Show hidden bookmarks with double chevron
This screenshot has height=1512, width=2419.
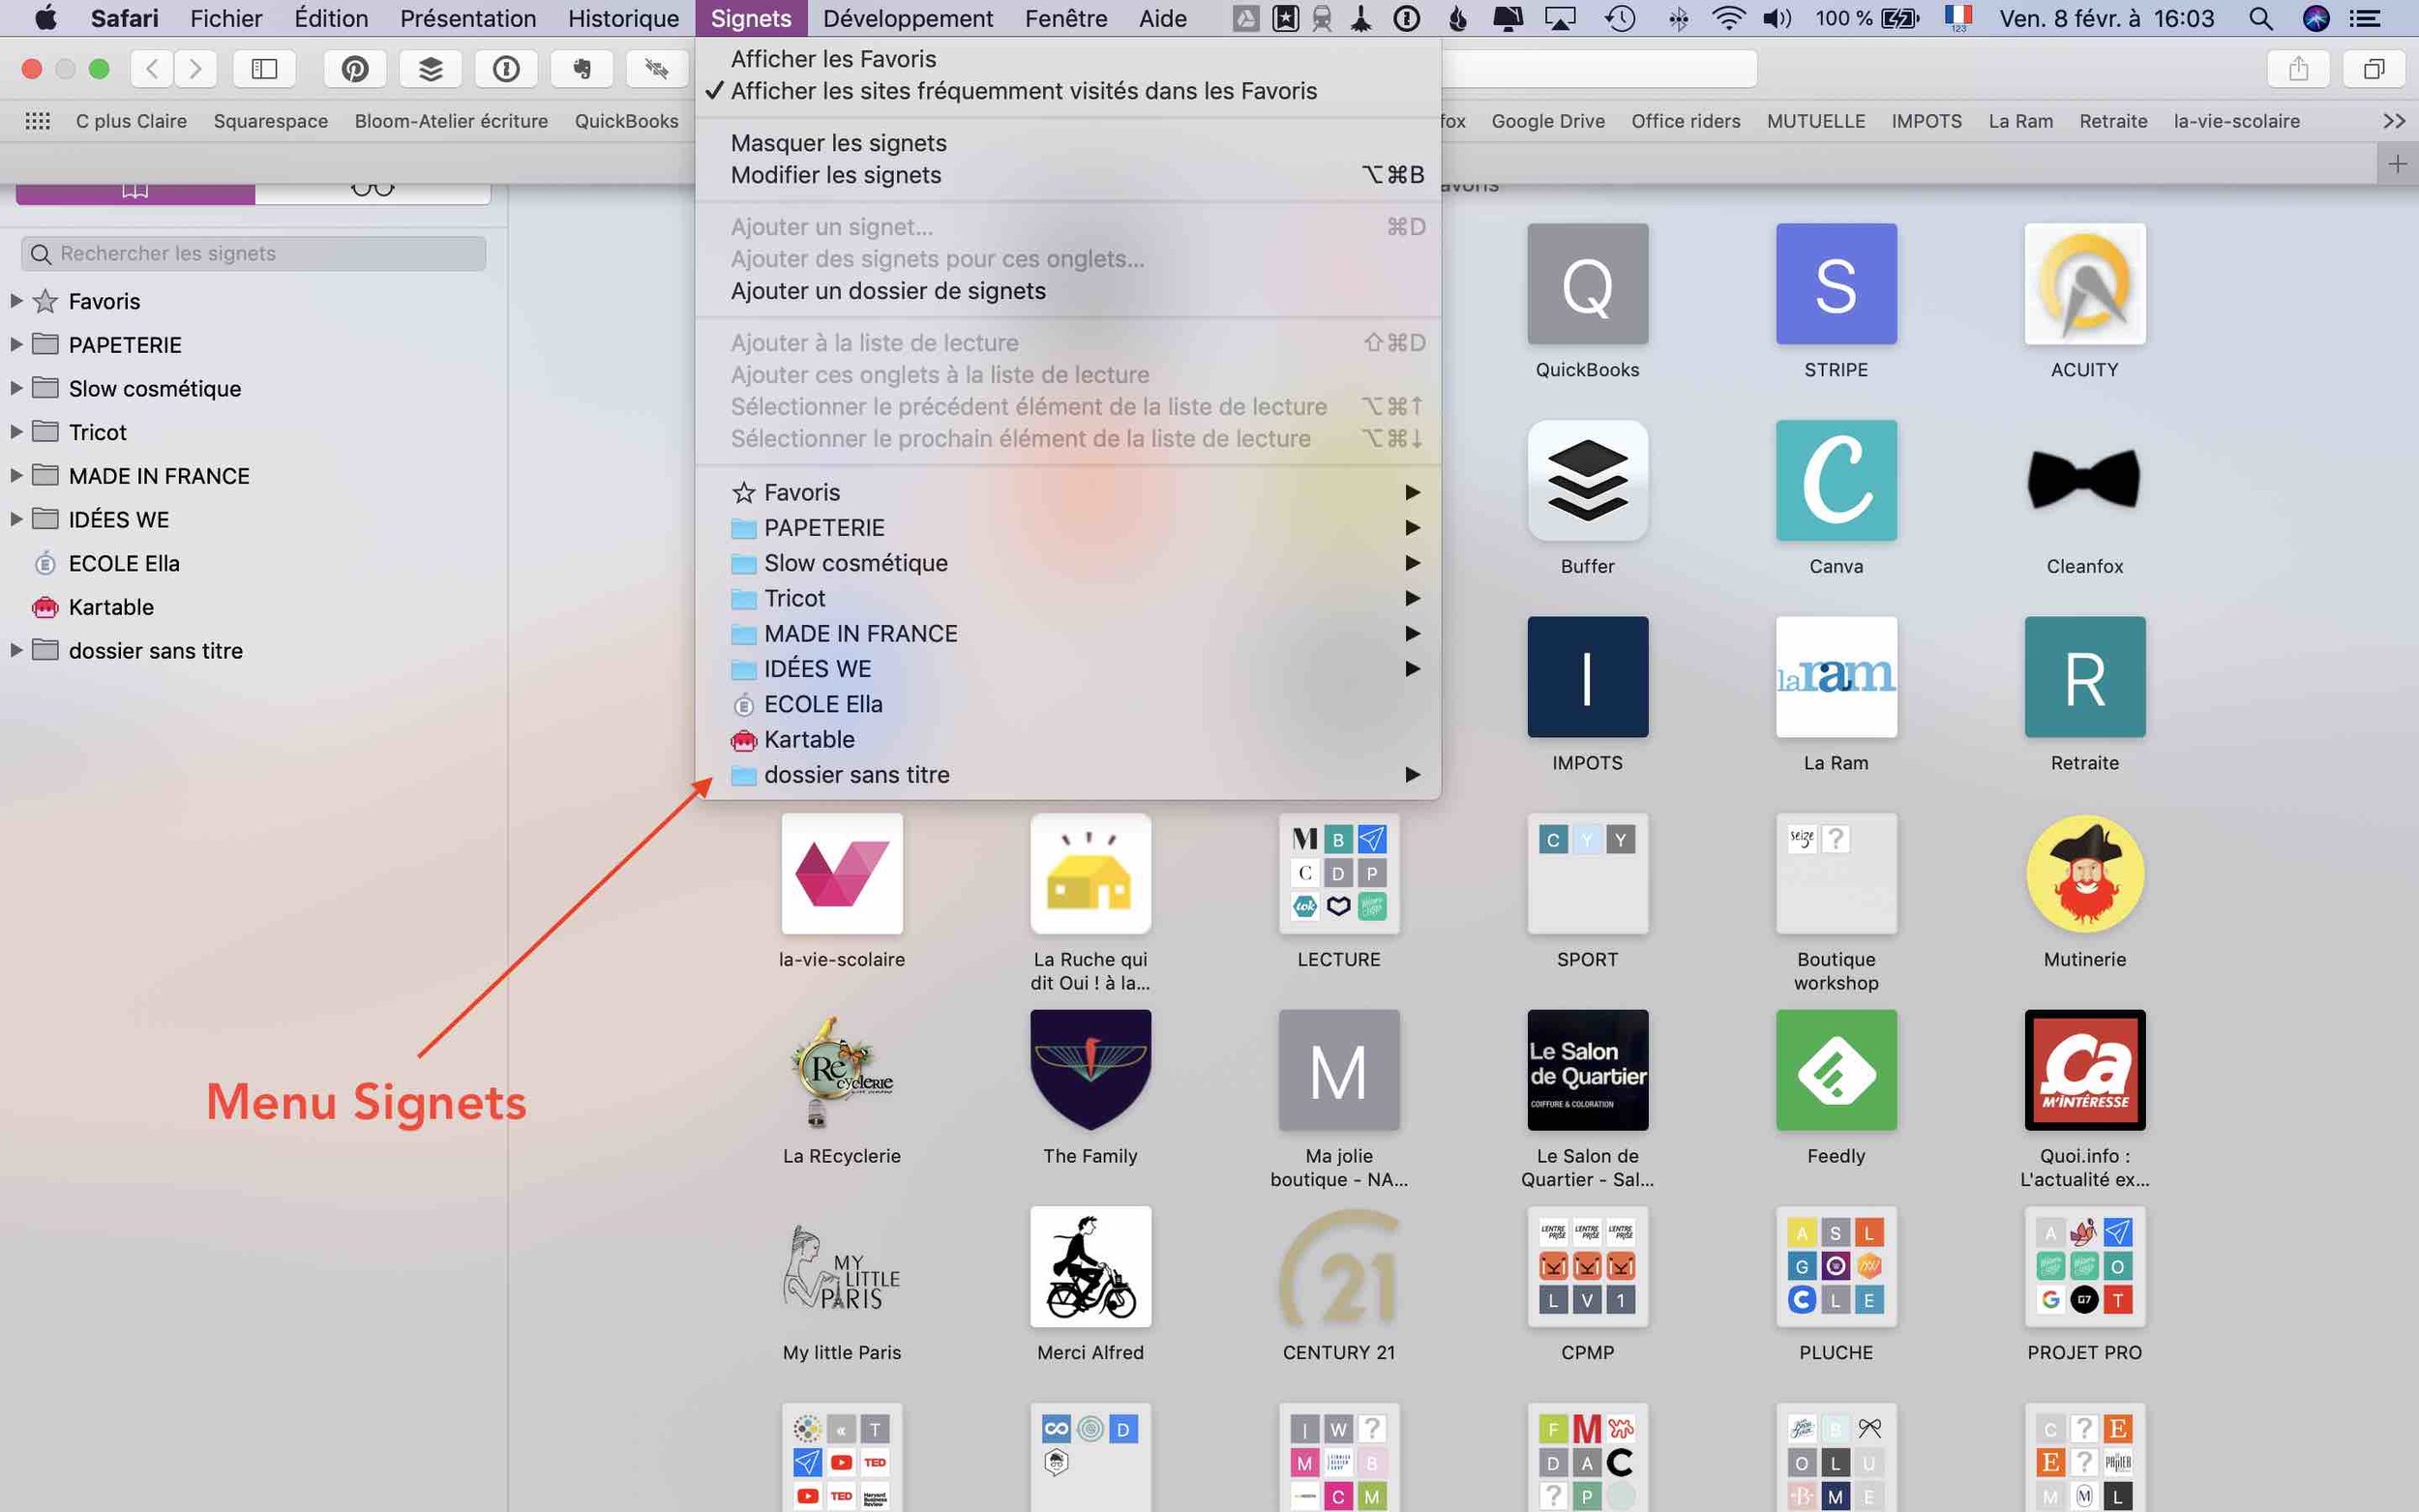(2394, 121)
